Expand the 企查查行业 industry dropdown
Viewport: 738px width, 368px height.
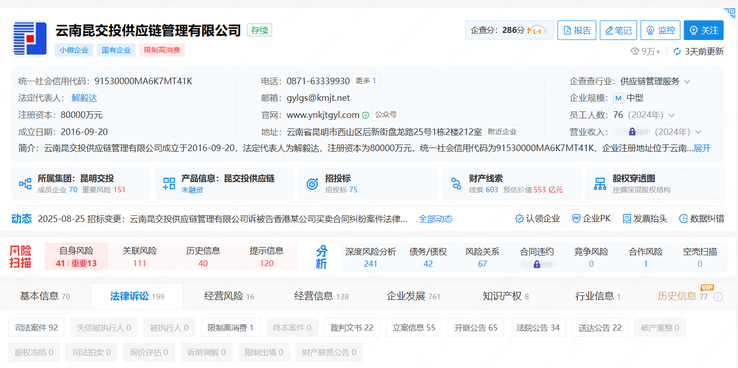(687, 81)
